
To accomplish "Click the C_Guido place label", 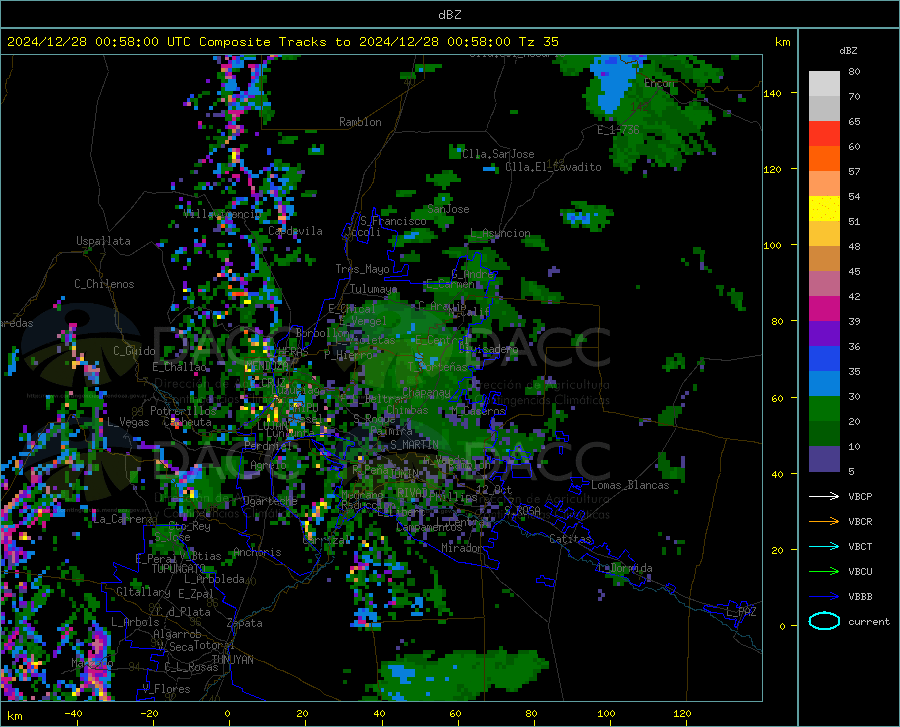I will pos(134,351).
